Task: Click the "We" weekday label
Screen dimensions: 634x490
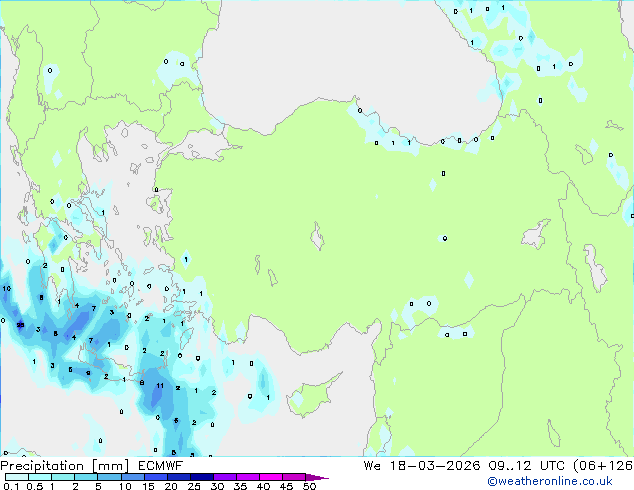Action: pyautogui.click(x=372, y=466)
